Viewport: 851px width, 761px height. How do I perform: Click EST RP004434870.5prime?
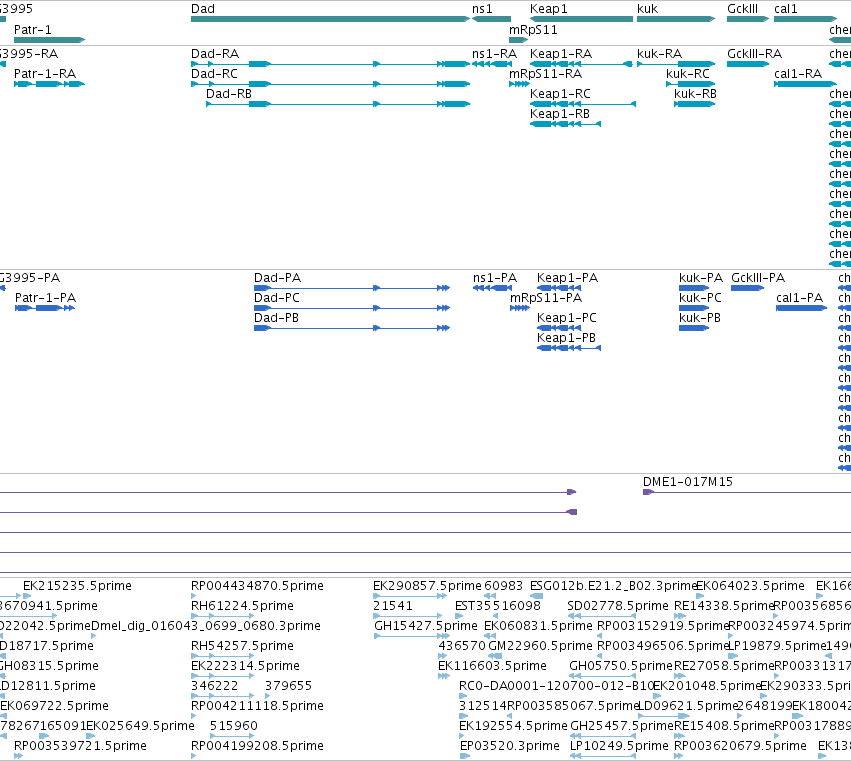click(257, 586)
